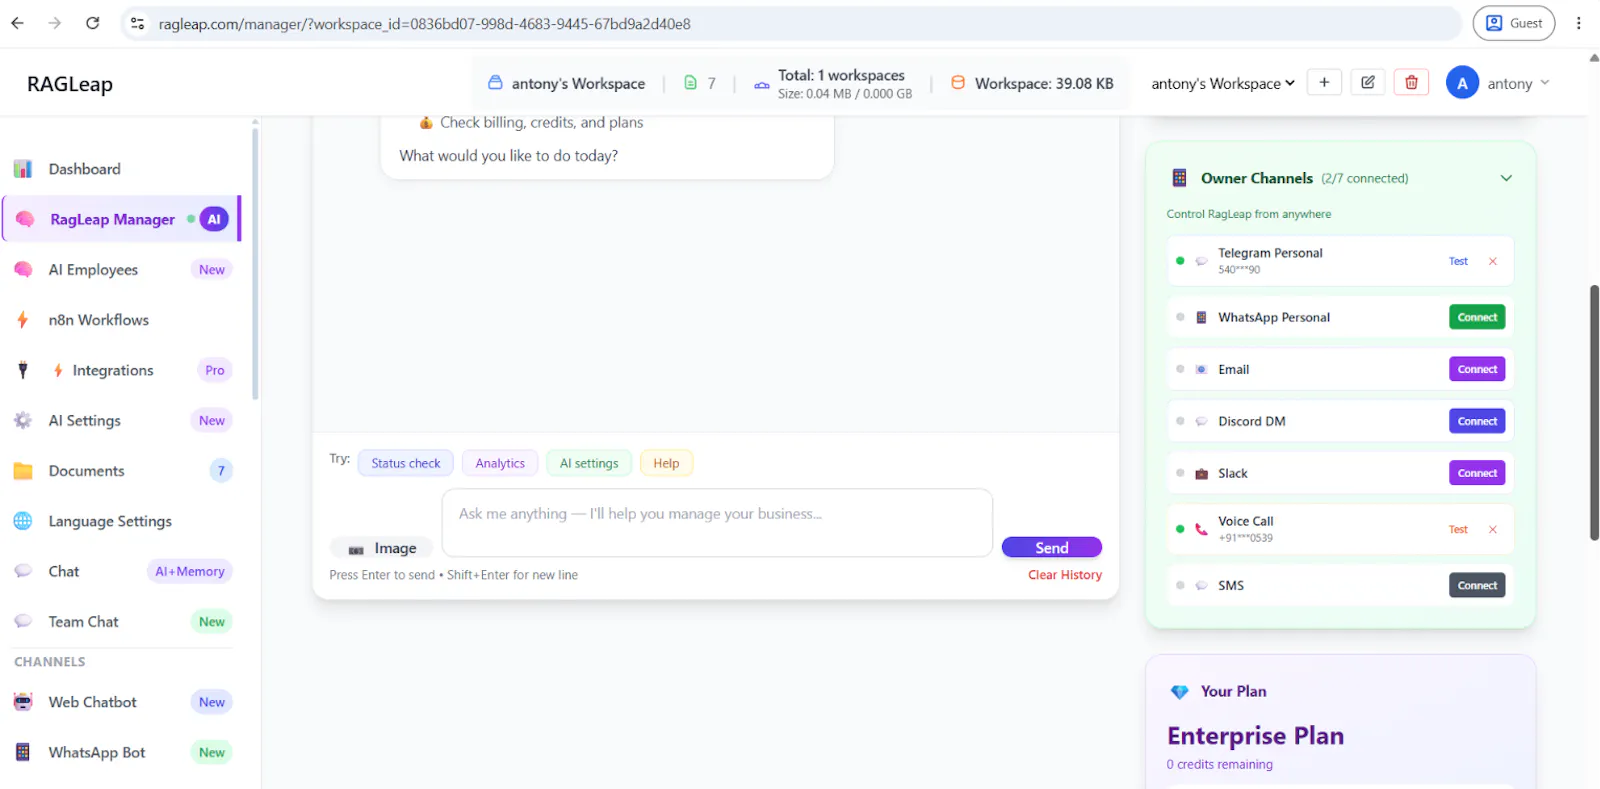Click the site info icon in address bar
1600x789 pixels.
(138, 23)
